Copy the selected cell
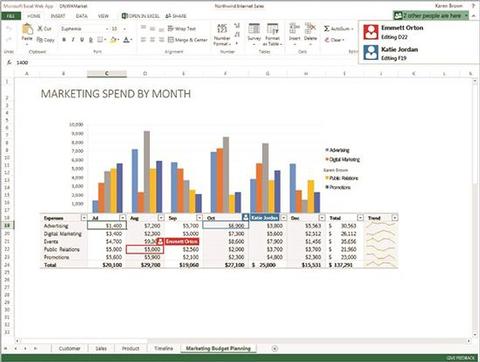Viewport: 480px width, 362px height. [45, 40]
